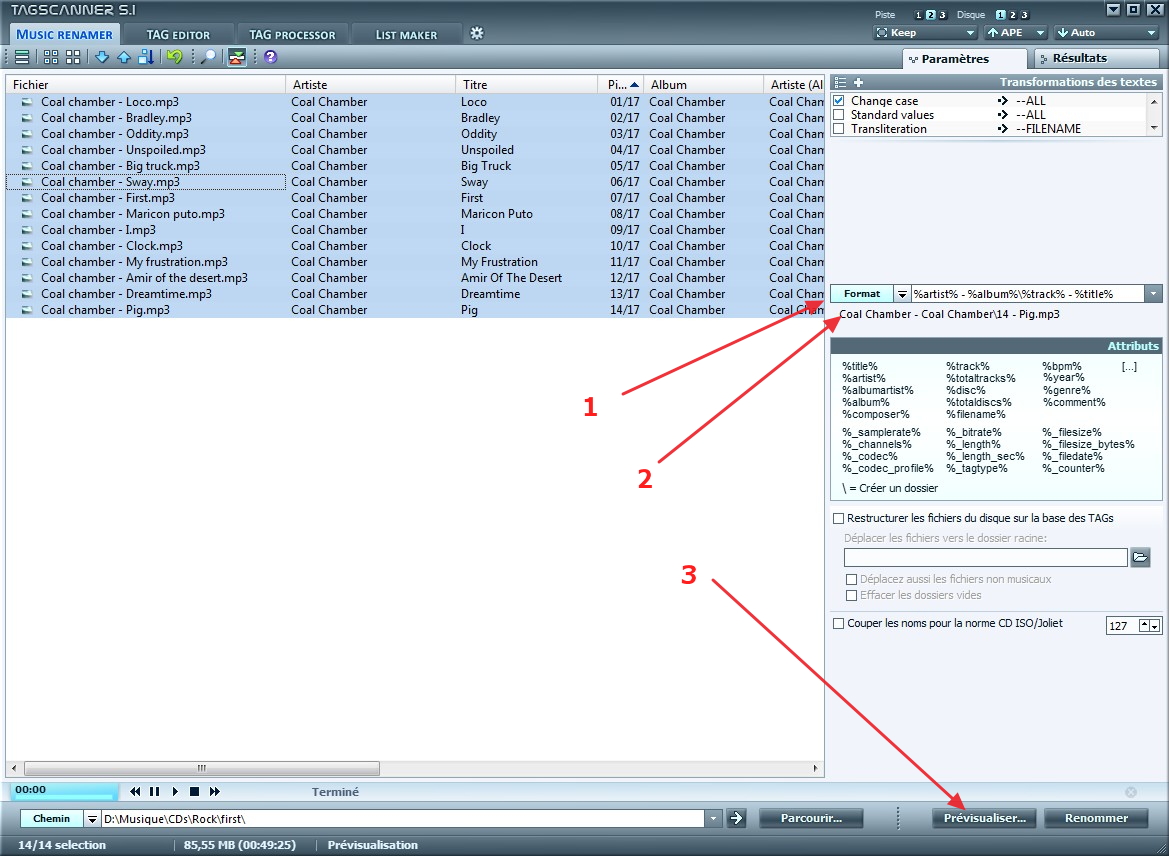Screen dimensions: 1169x856
Task: Insert the %genre% attribute placeholder
Action: (1066, 390)
